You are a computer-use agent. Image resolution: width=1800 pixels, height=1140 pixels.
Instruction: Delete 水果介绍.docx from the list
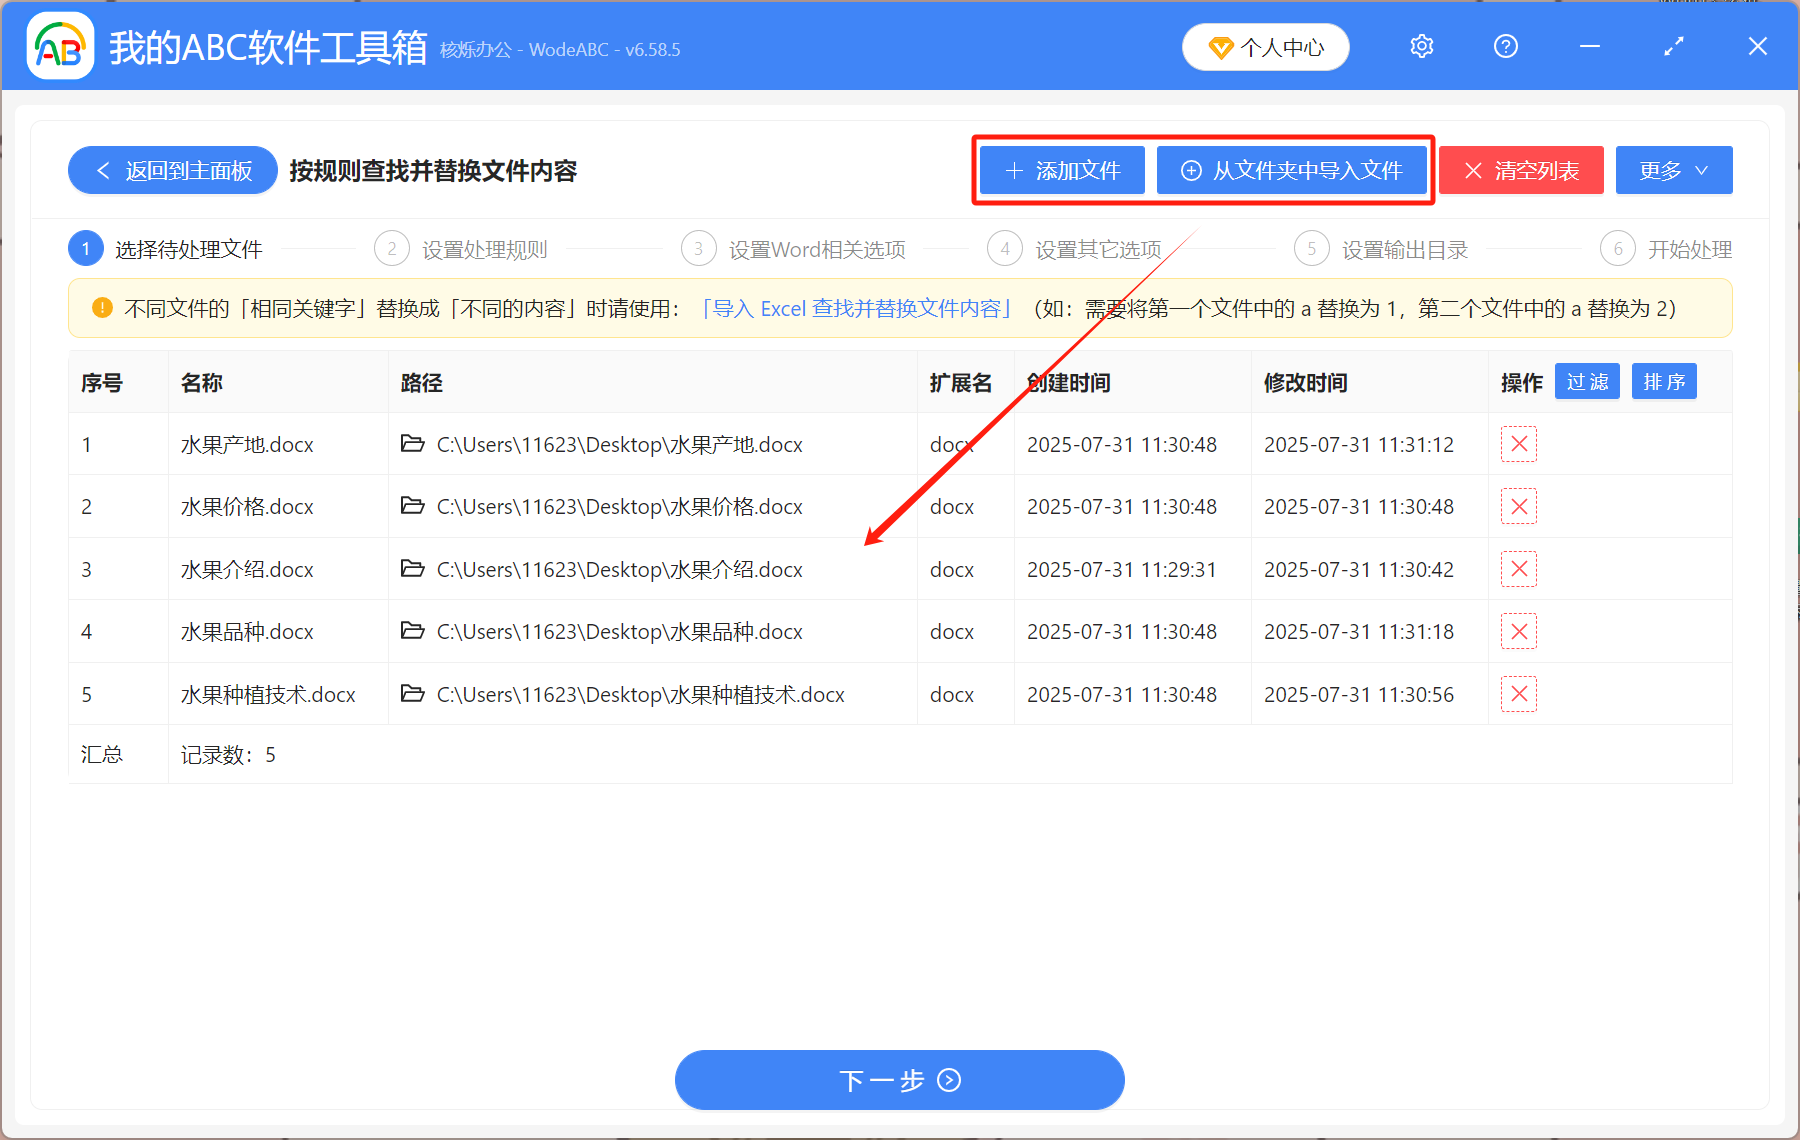point(1518,568)
